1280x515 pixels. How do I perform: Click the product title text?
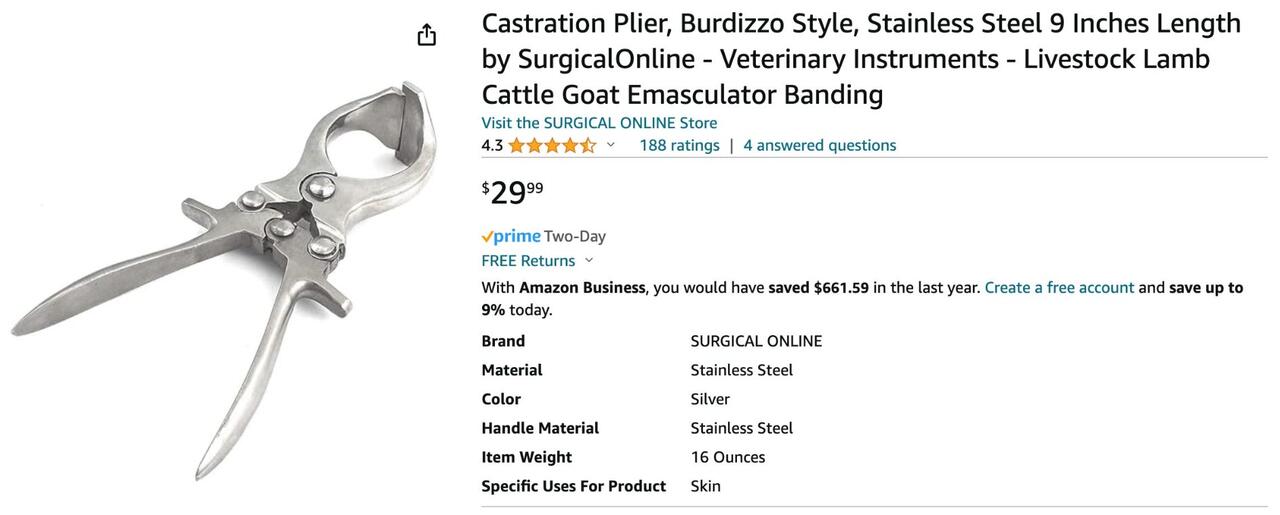pyautogui.click(x=860, y=58)
